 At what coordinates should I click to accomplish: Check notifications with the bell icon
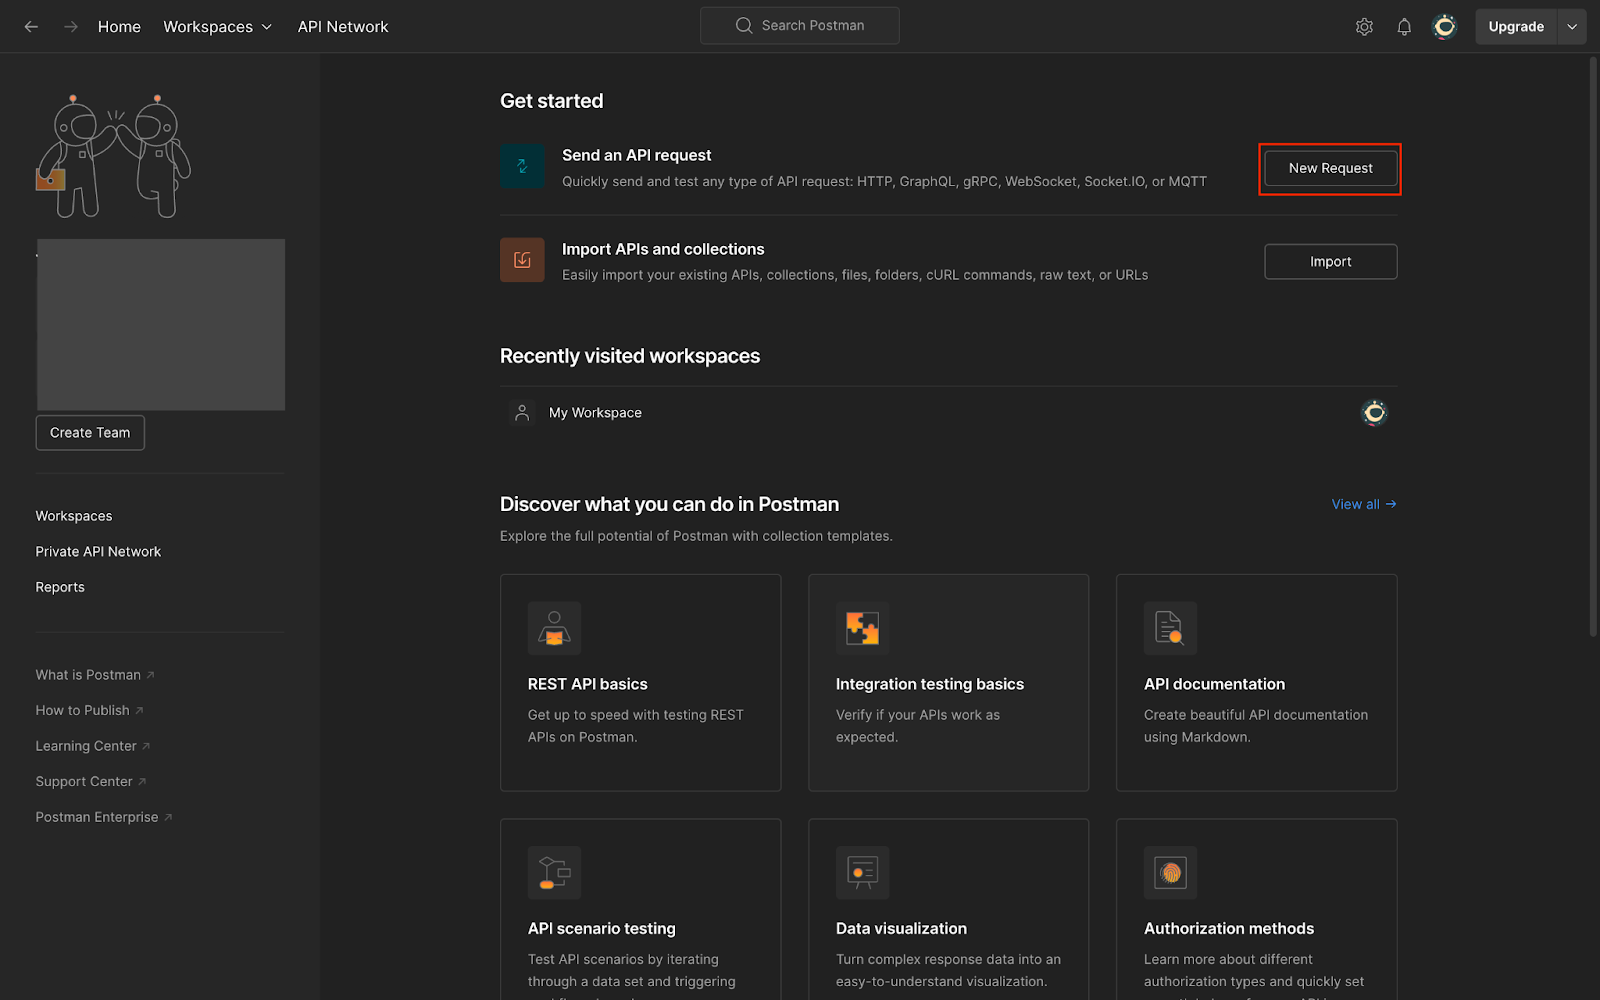tap(1404, 26)
